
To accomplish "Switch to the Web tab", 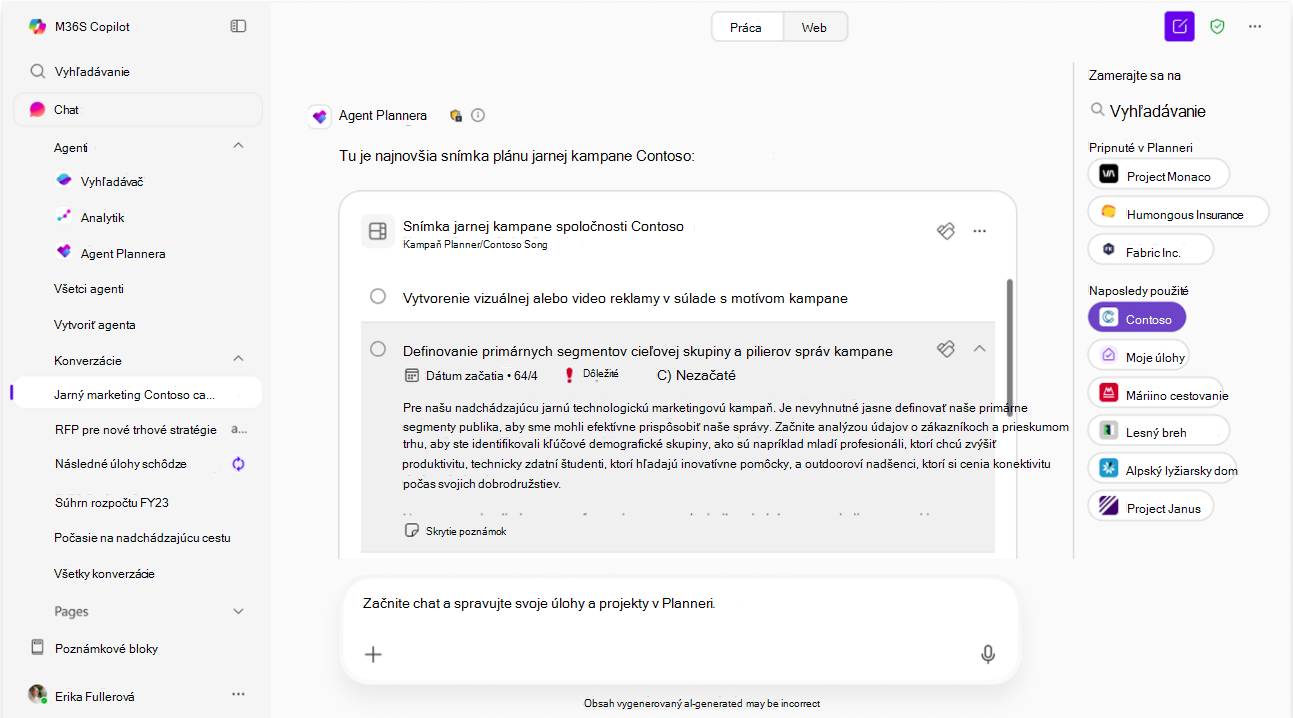I will tap(814, 27).
